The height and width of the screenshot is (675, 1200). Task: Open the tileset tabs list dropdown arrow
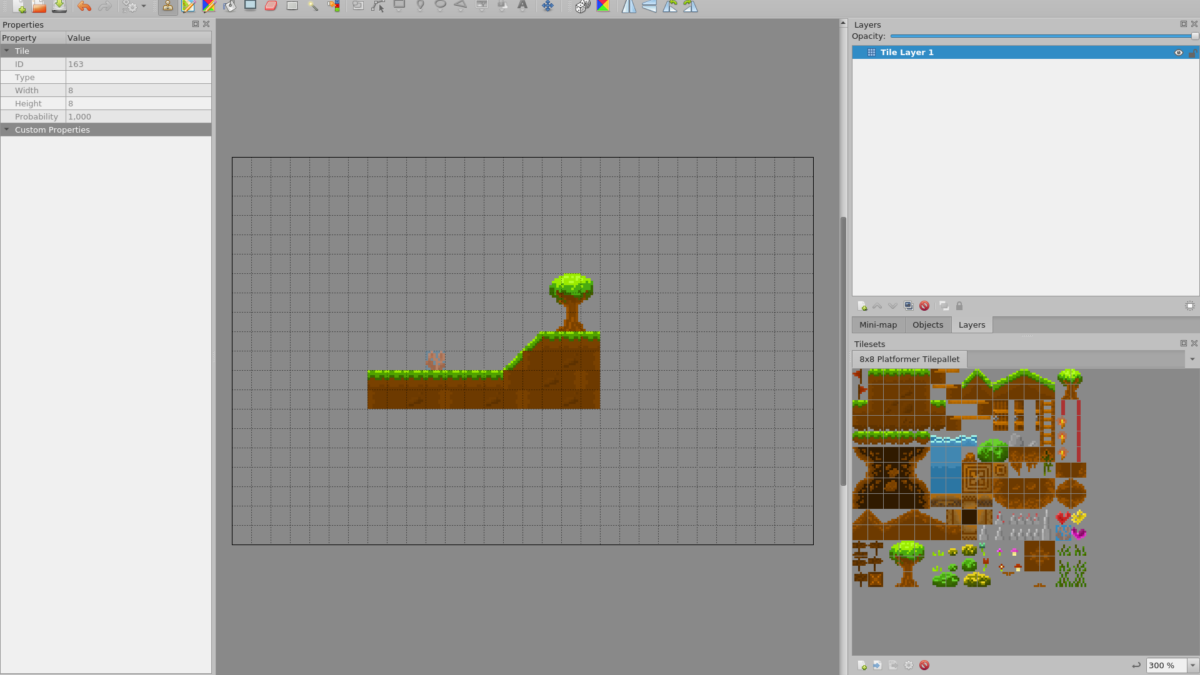(x=1192, y=358)
